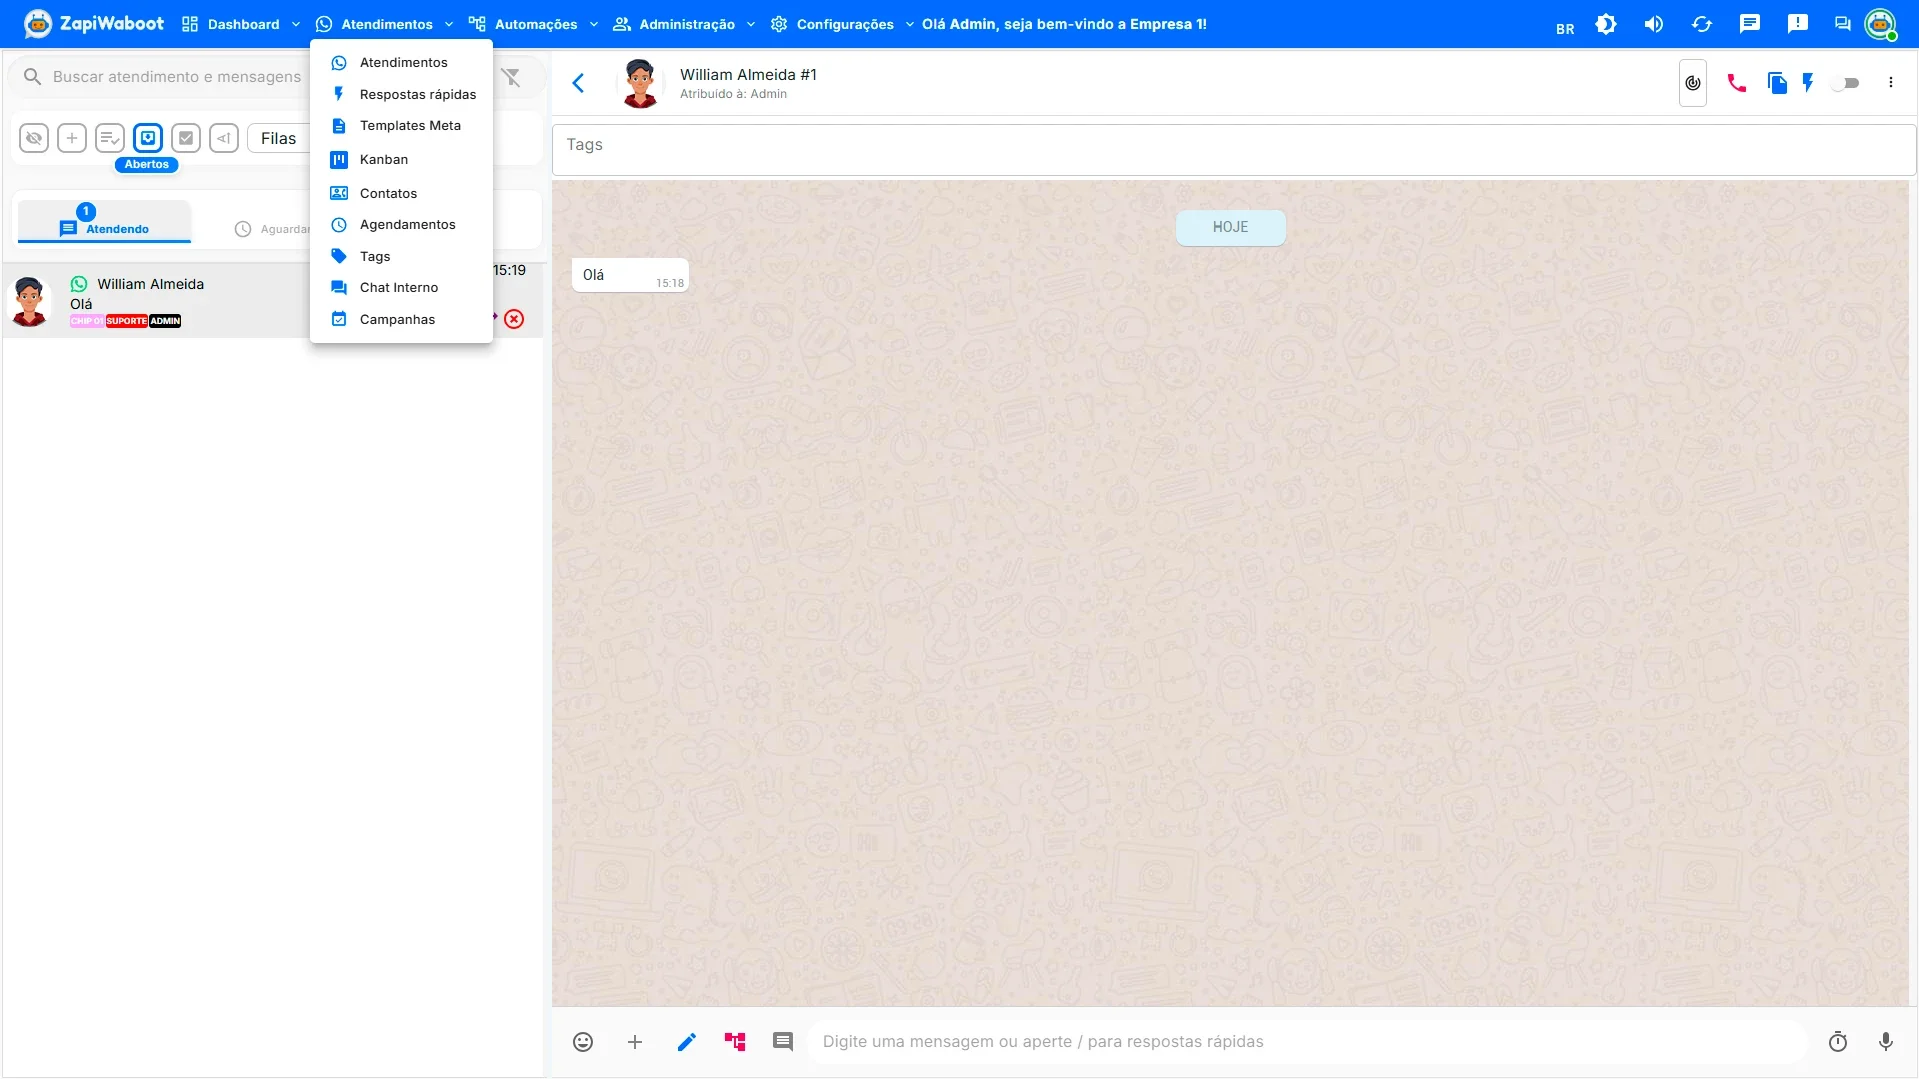1919x1079 pixels.
Task: Open Chat Interno menu entry
Action: pyautogui.click(x=401, y=288)
